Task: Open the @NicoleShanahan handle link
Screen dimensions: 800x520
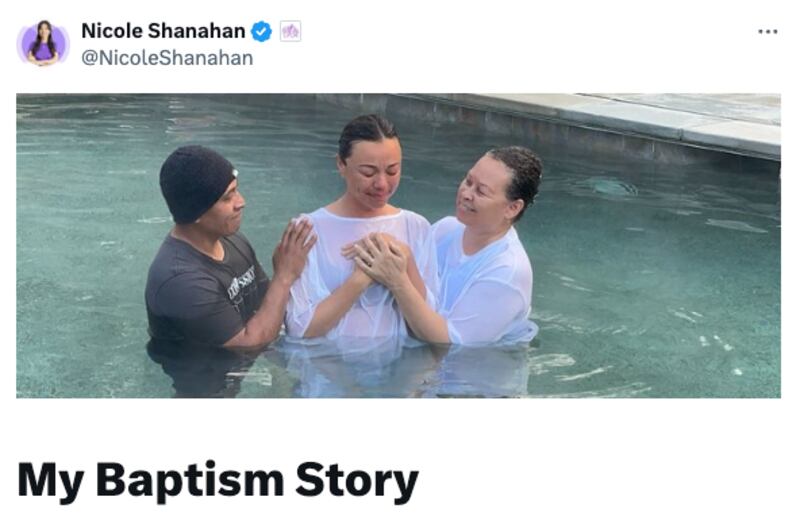Action: click(x=167, y=58)
